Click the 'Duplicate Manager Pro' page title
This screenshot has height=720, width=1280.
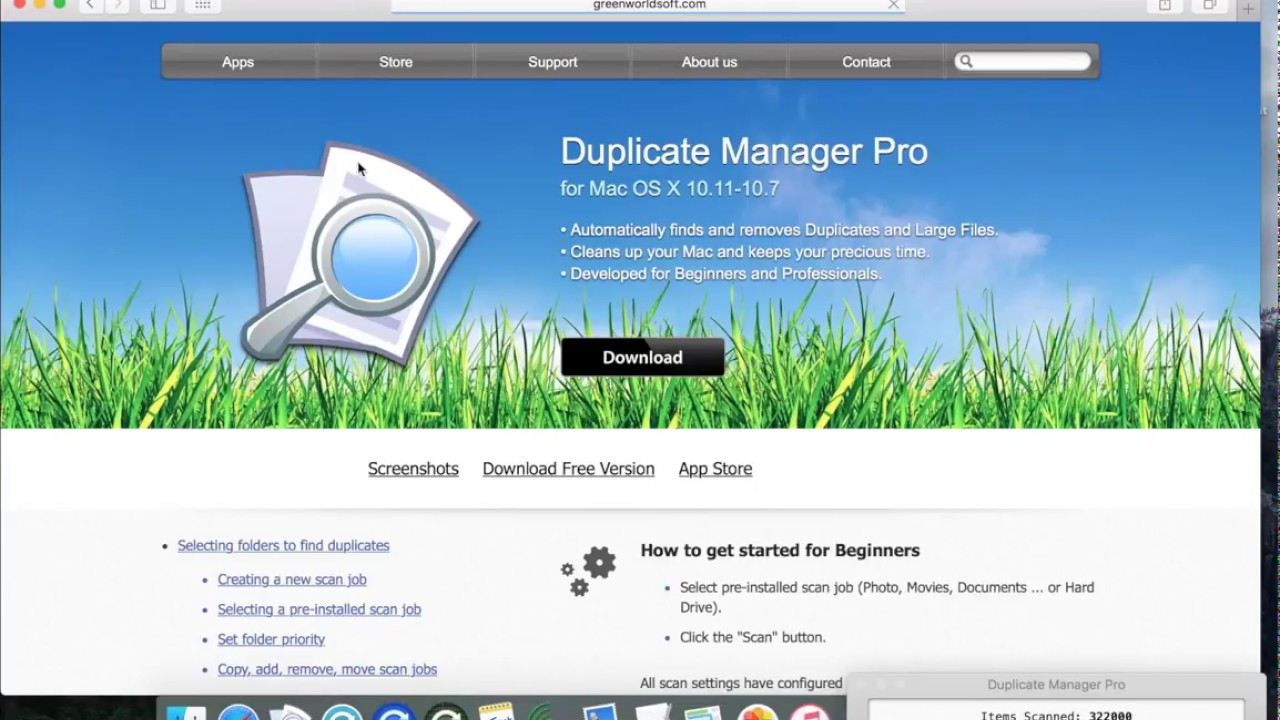tap(744, 152)
